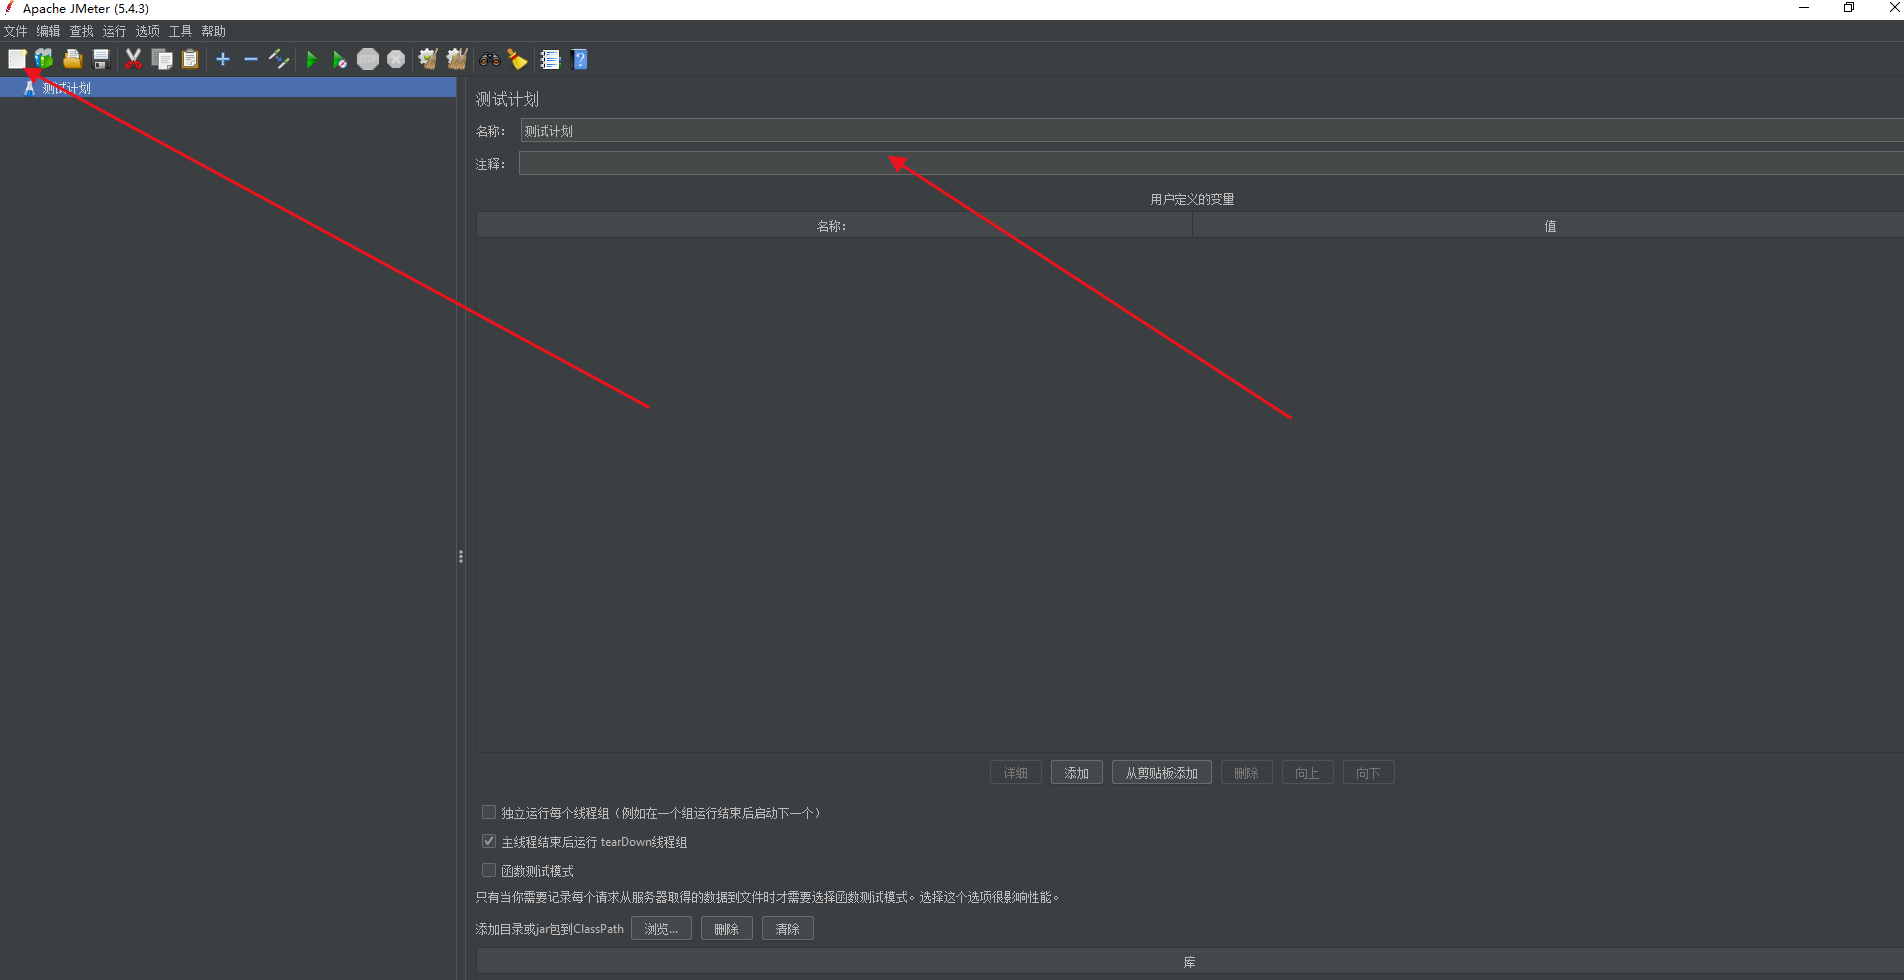Image resolution: width=1904 pixels, height=980 pixels.
Task: Click the 删除 button under variables table
Action: (1247, 773)
